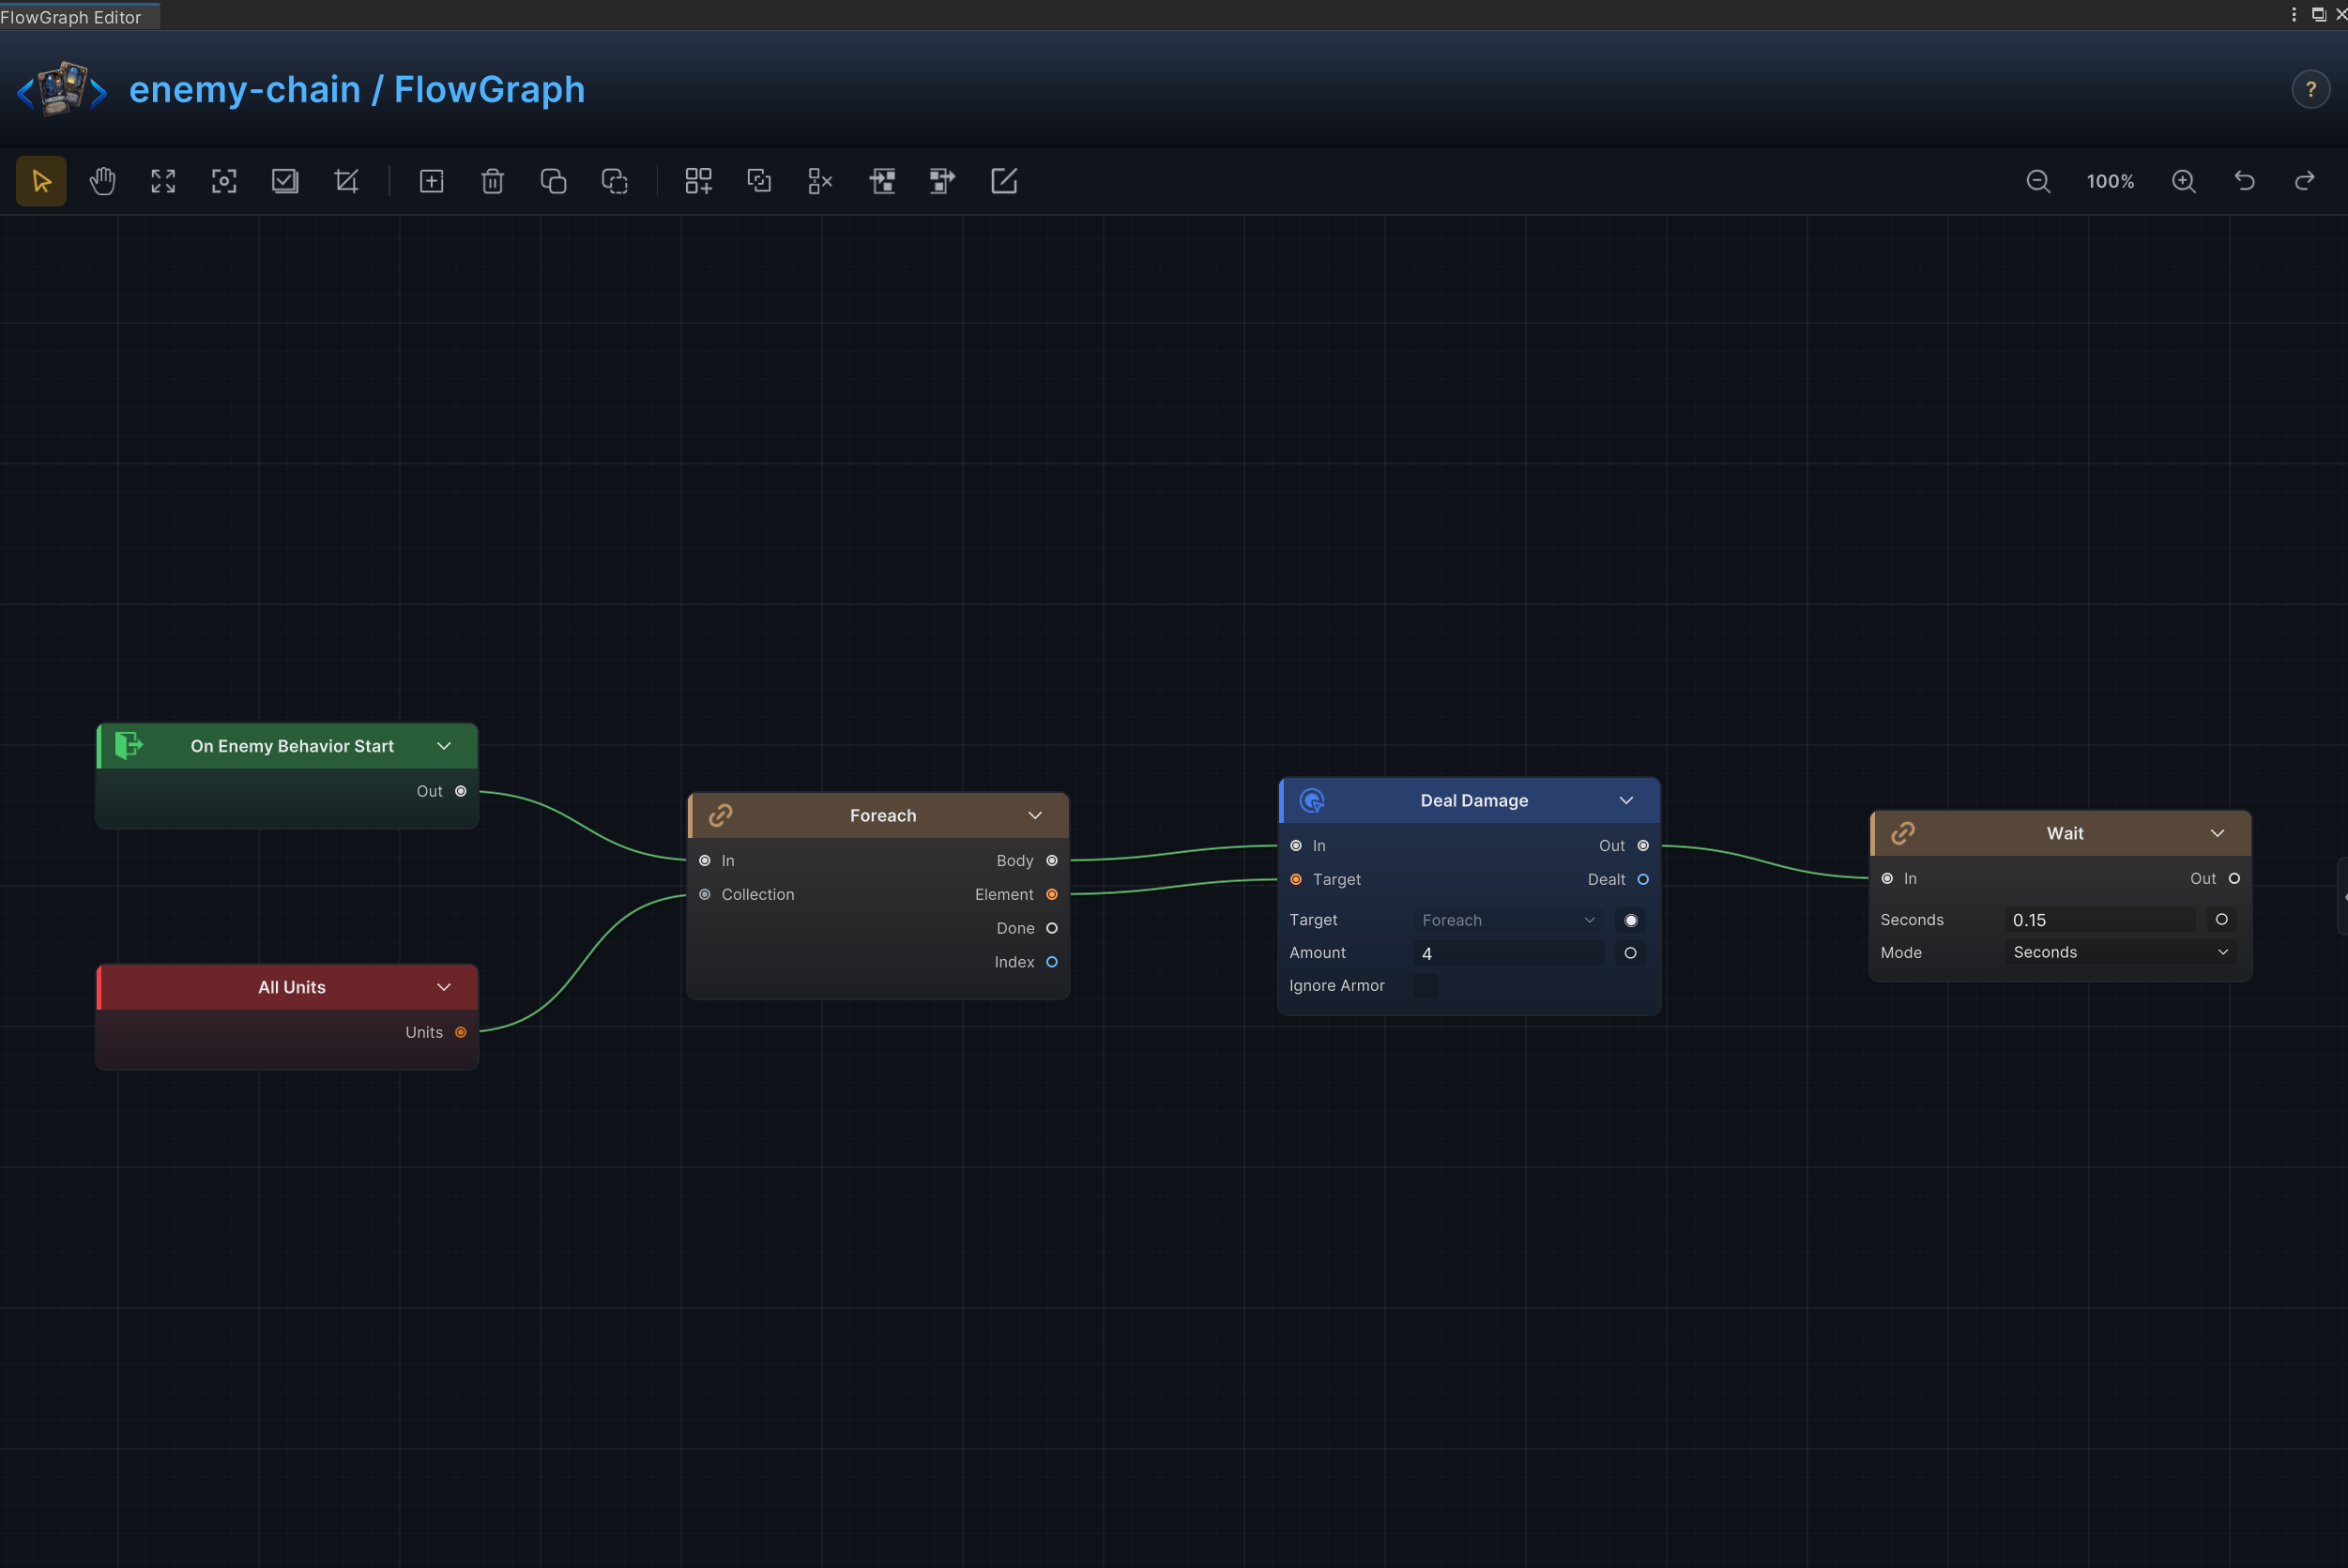Click the Seconds field showing 0.15
This screenshot has width=2348, height=1568.
pos(2099,920)
